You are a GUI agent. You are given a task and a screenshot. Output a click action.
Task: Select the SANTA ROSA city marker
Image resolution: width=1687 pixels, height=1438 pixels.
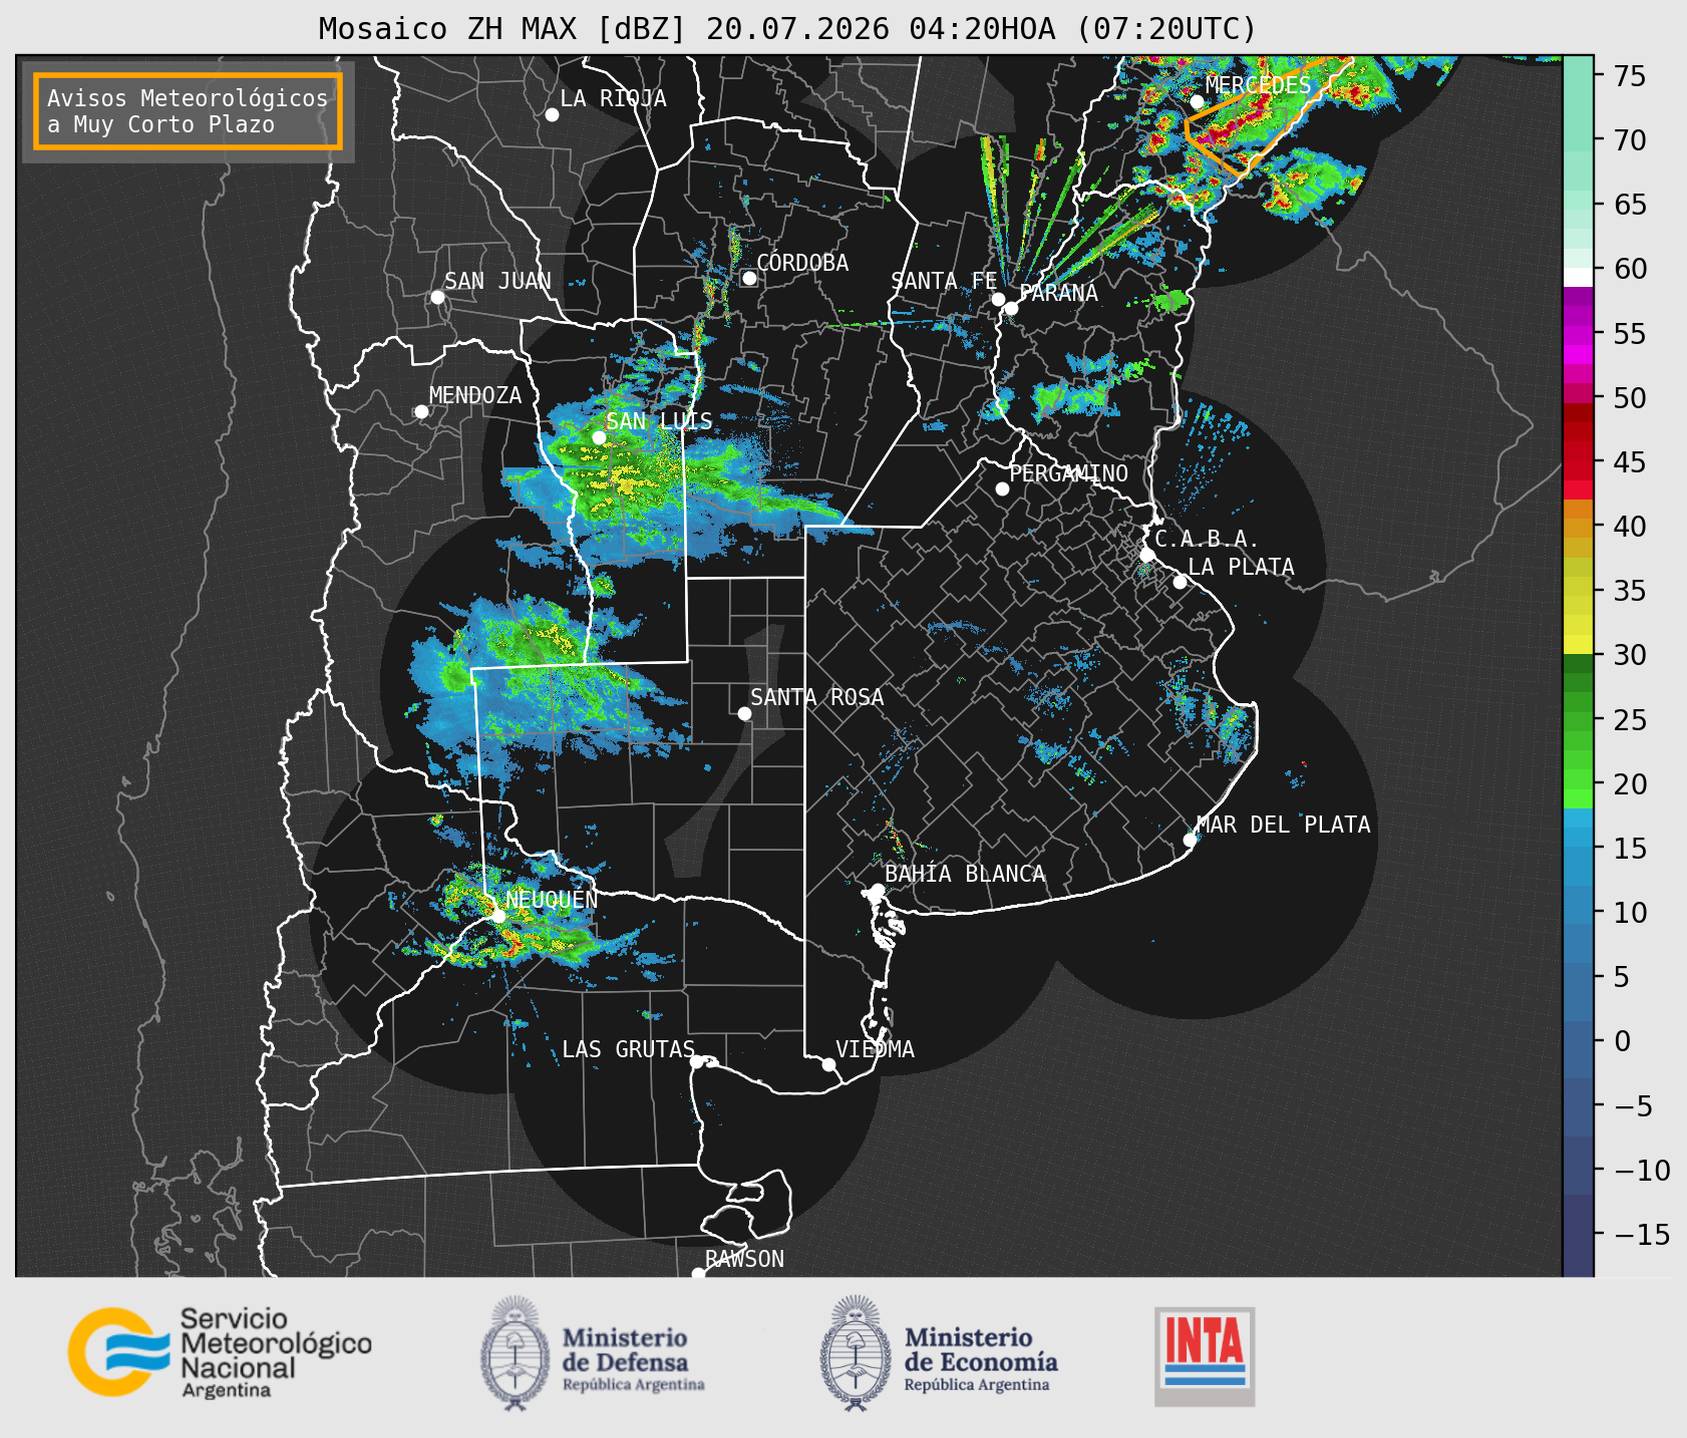click(744, 713)
